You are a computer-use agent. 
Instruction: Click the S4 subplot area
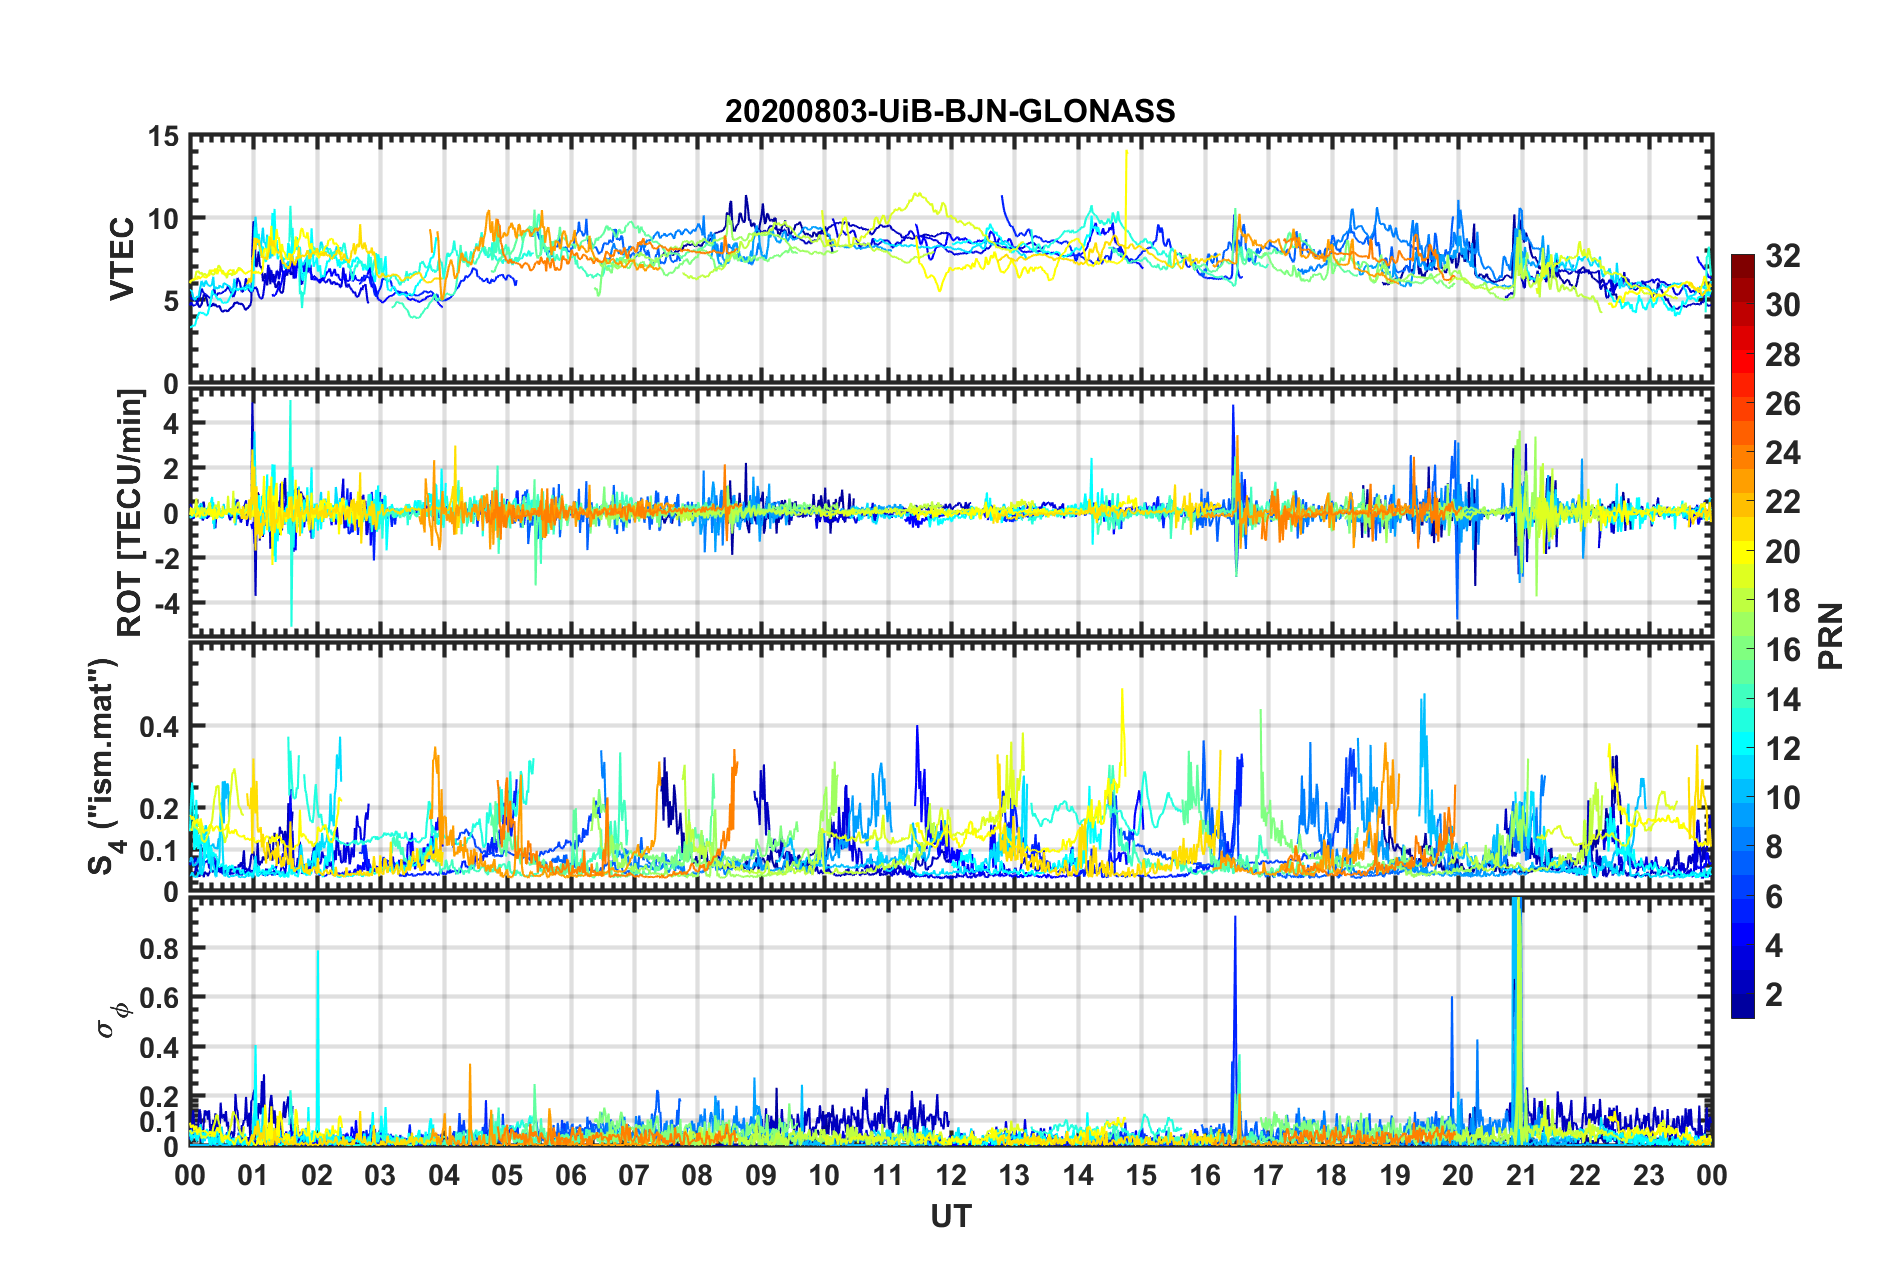(x=950, y=766)
